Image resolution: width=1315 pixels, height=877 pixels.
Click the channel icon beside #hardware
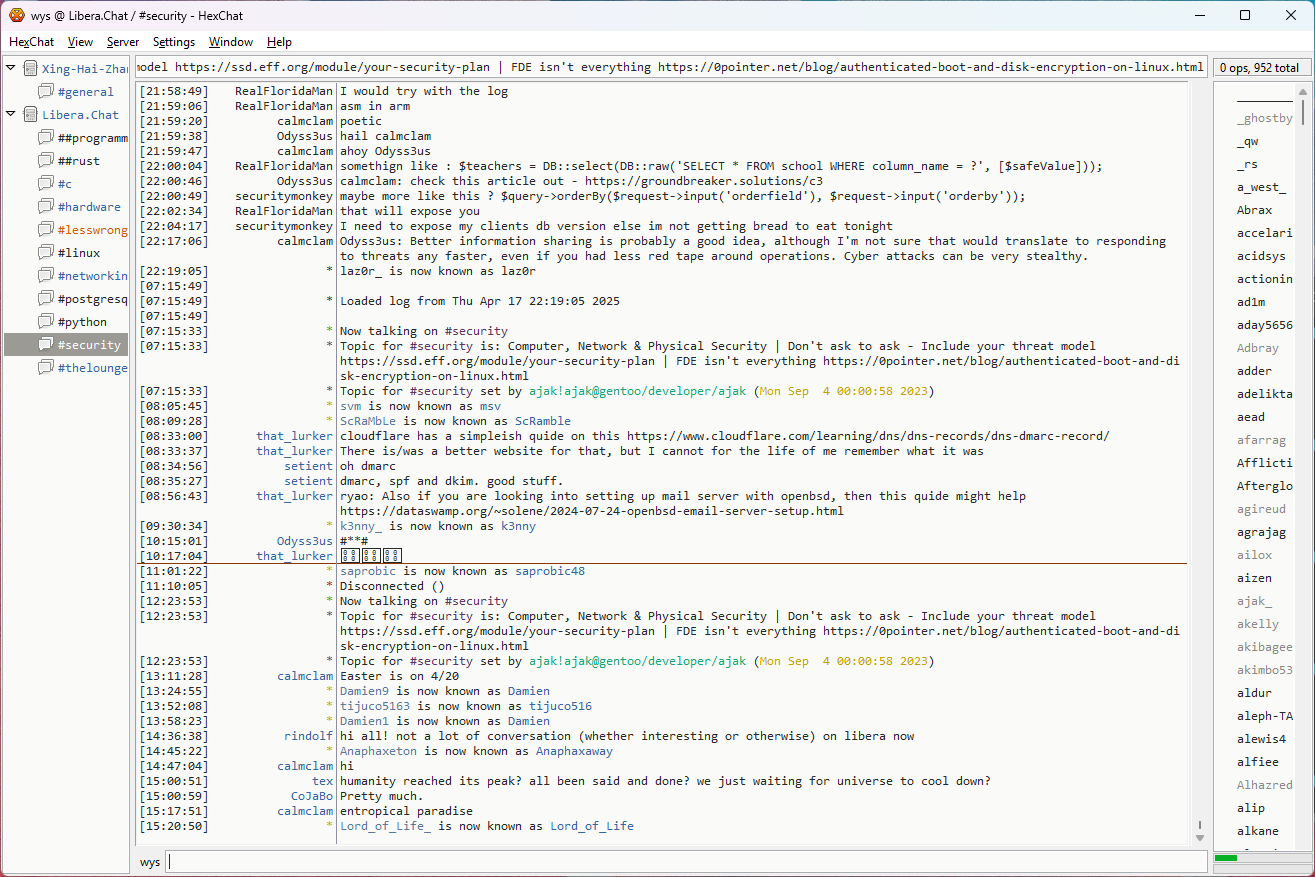[x=46, y=207]
